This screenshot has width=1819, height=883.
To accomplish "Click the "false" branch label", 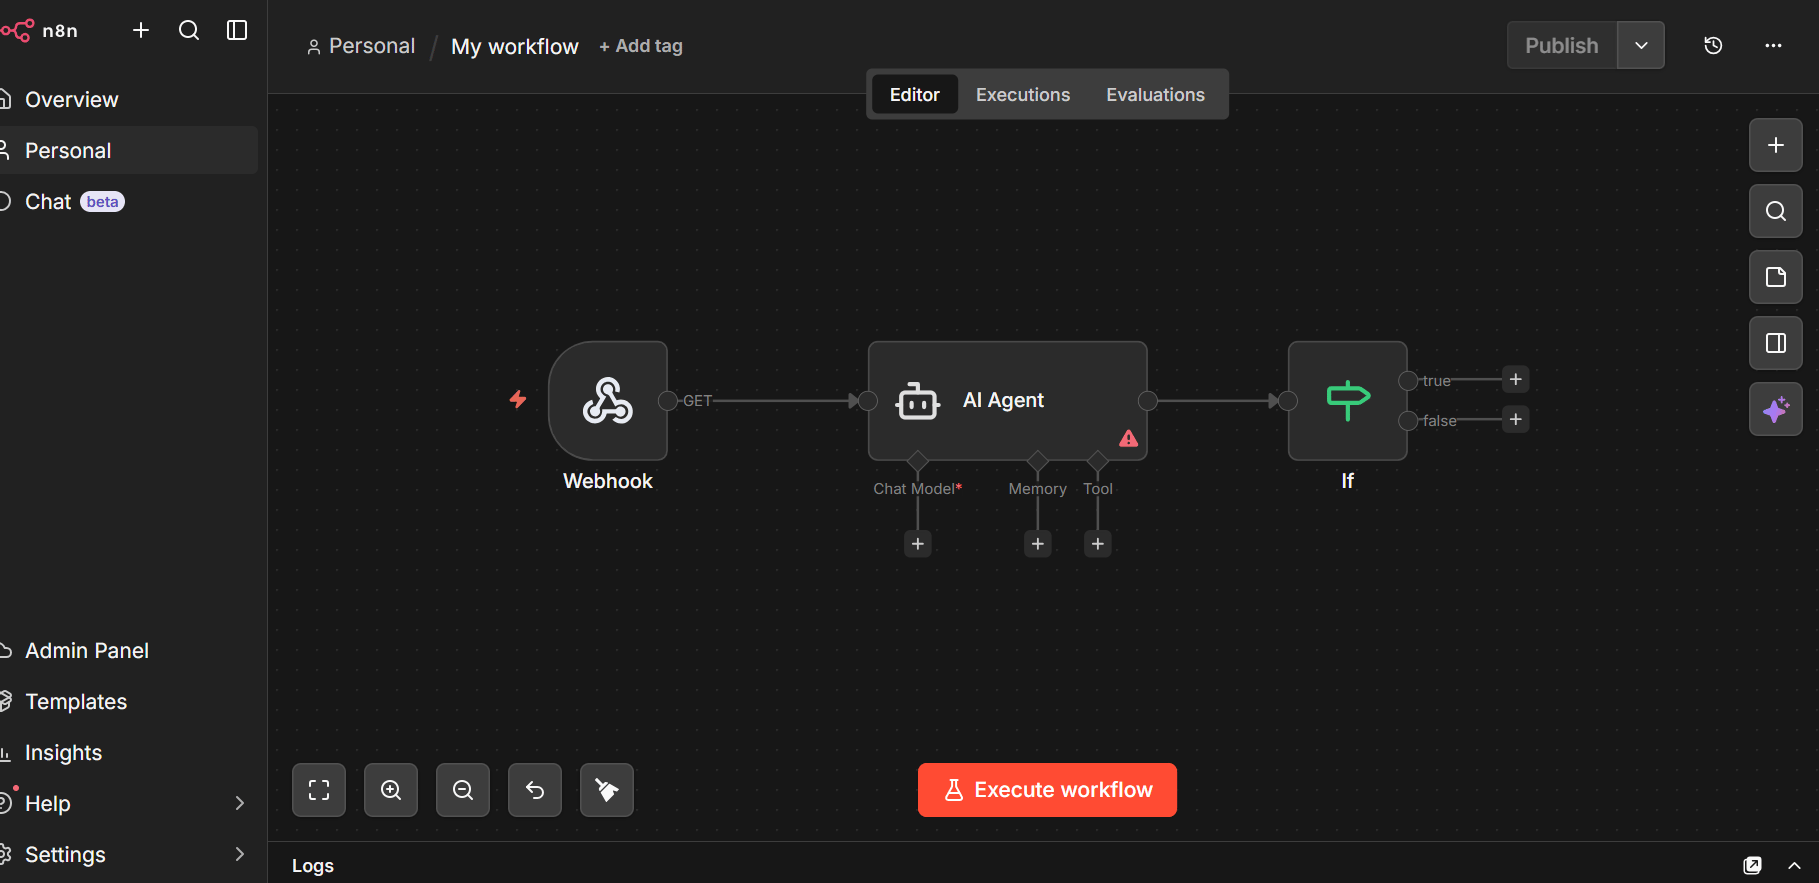I will pyautogui.click(x=1439, y=421).
